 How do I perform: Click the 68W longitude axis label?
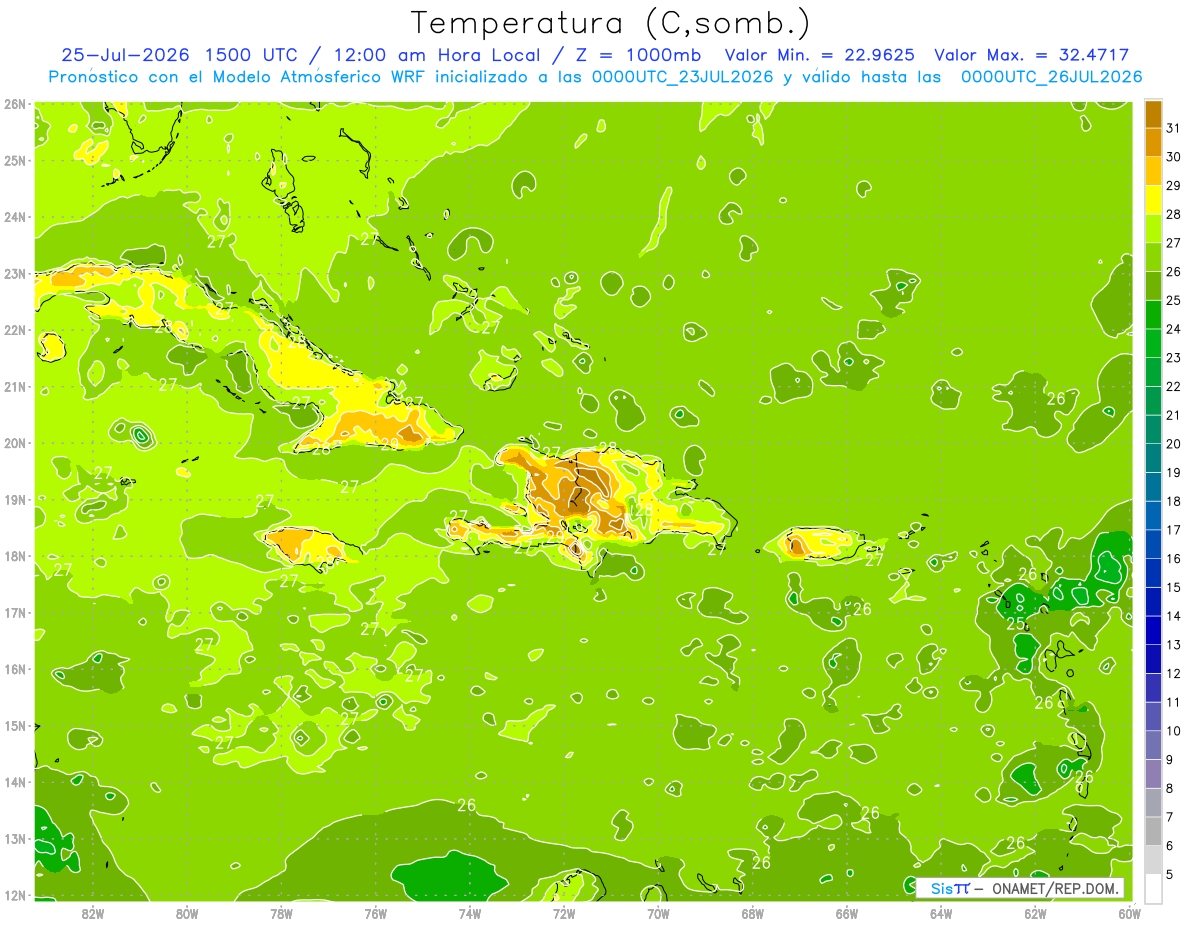tap(752, 913)
